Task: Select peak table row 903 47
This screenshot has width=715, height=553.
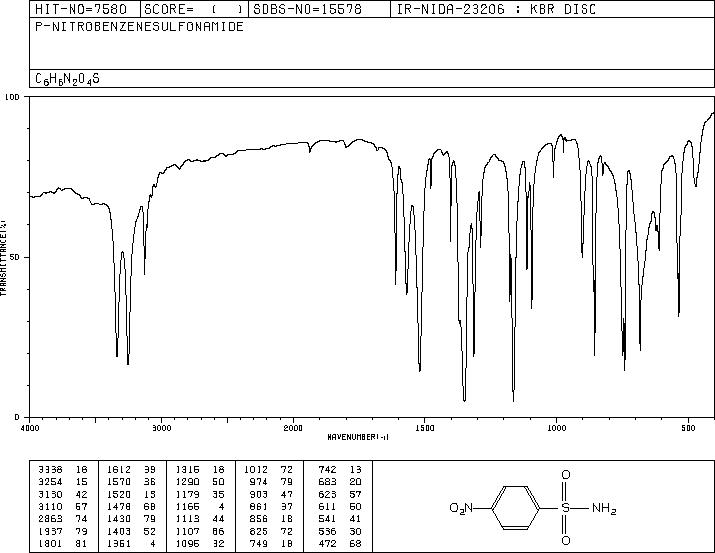Action: [272, 494]
